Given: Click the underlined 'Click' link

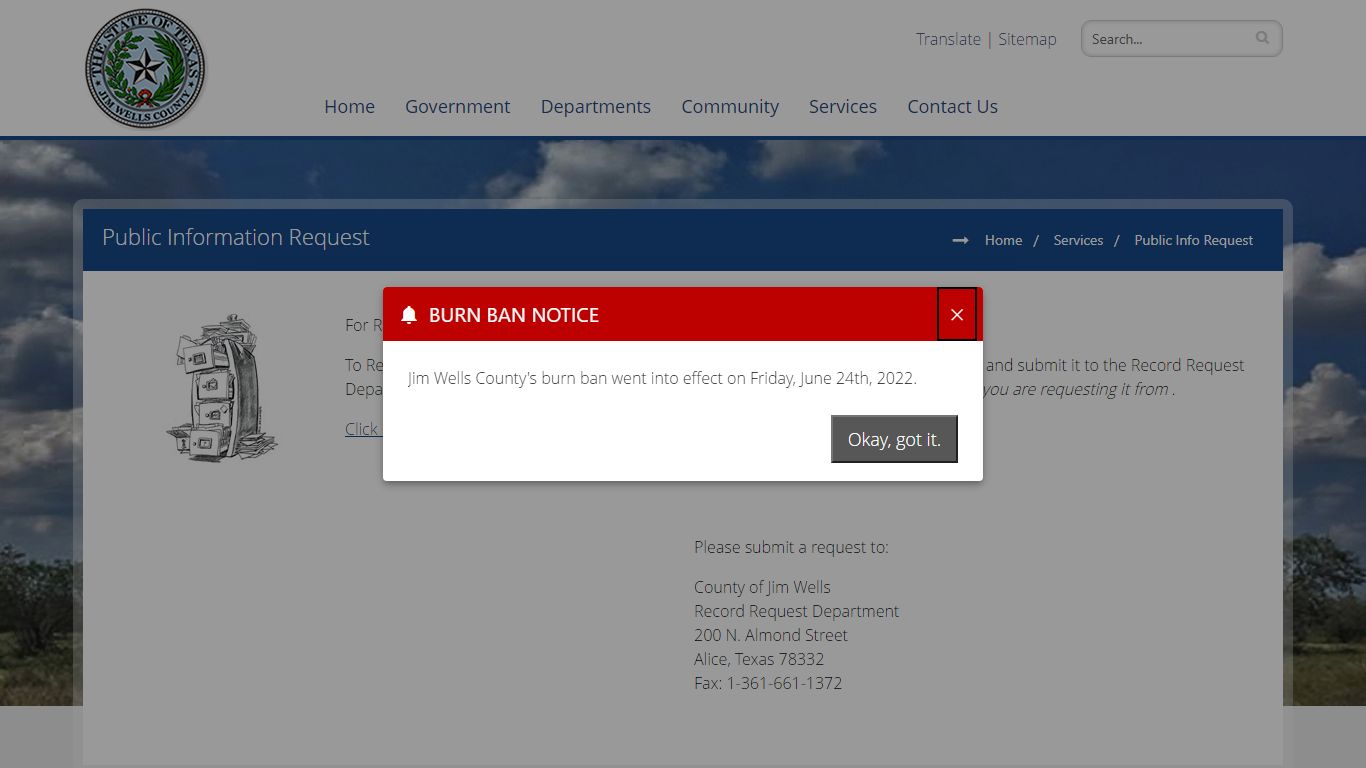Looking at the screenshot, I should click(363, 429).
